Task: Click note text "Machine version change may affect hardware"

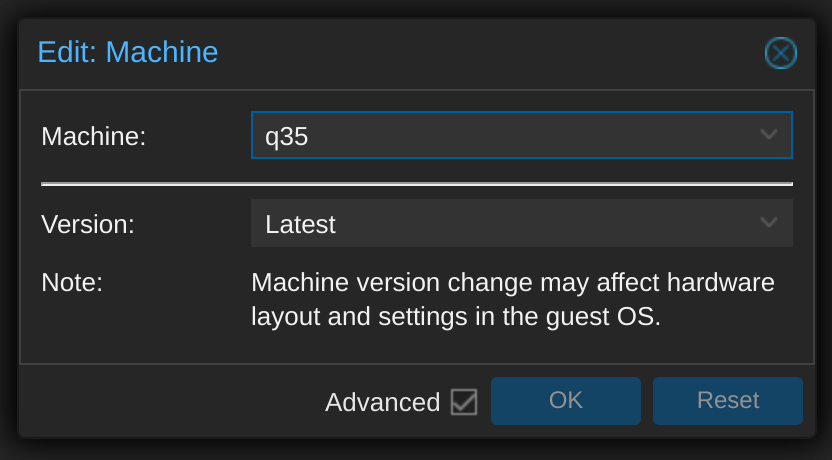Action: (512, 282)
